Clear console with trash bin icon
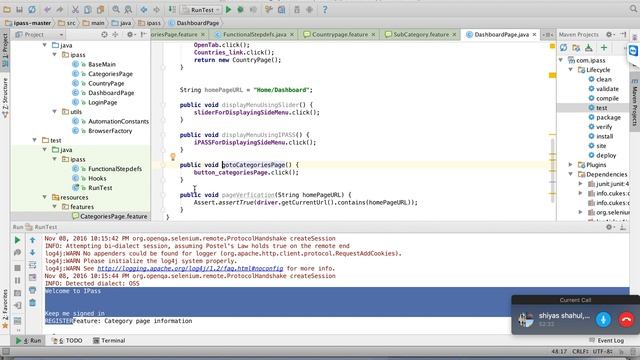This screenshot has width=640, height=360. pos(33,303)
